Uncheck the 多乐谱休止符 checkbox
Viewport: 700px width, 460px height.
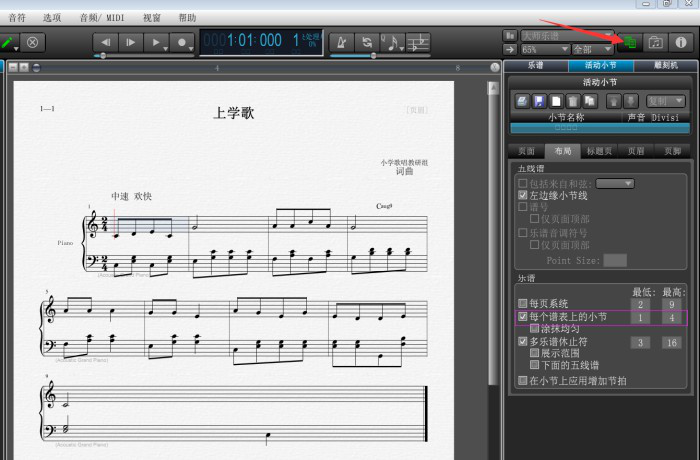(522, 341)
